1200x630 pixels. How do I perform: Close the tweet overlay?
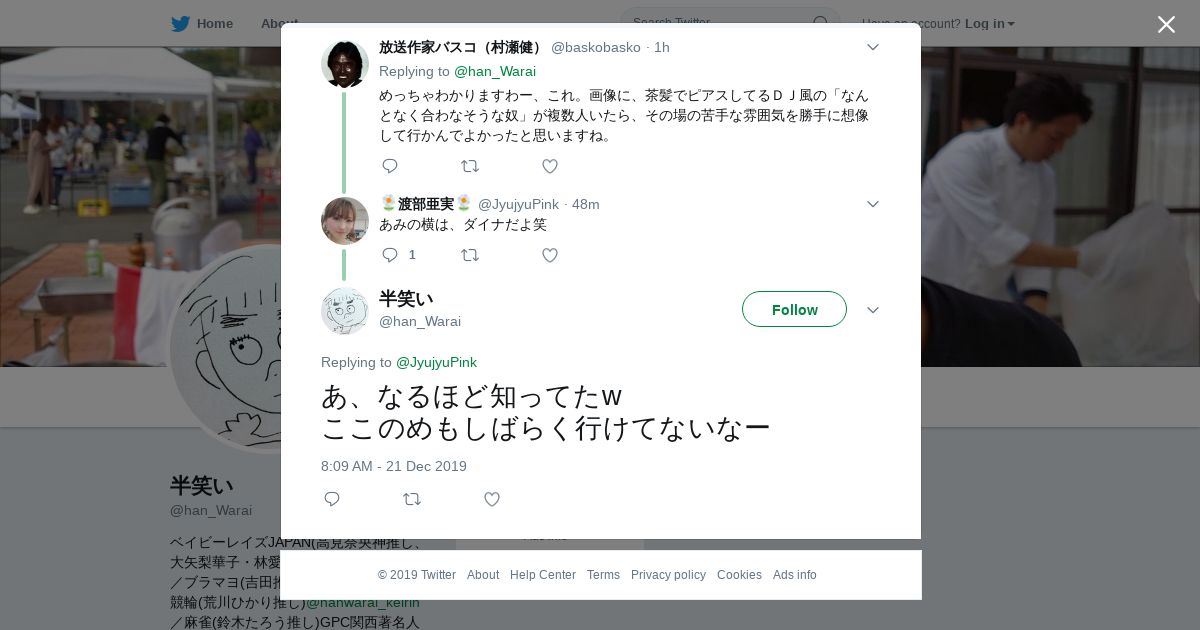(1166, 24)
